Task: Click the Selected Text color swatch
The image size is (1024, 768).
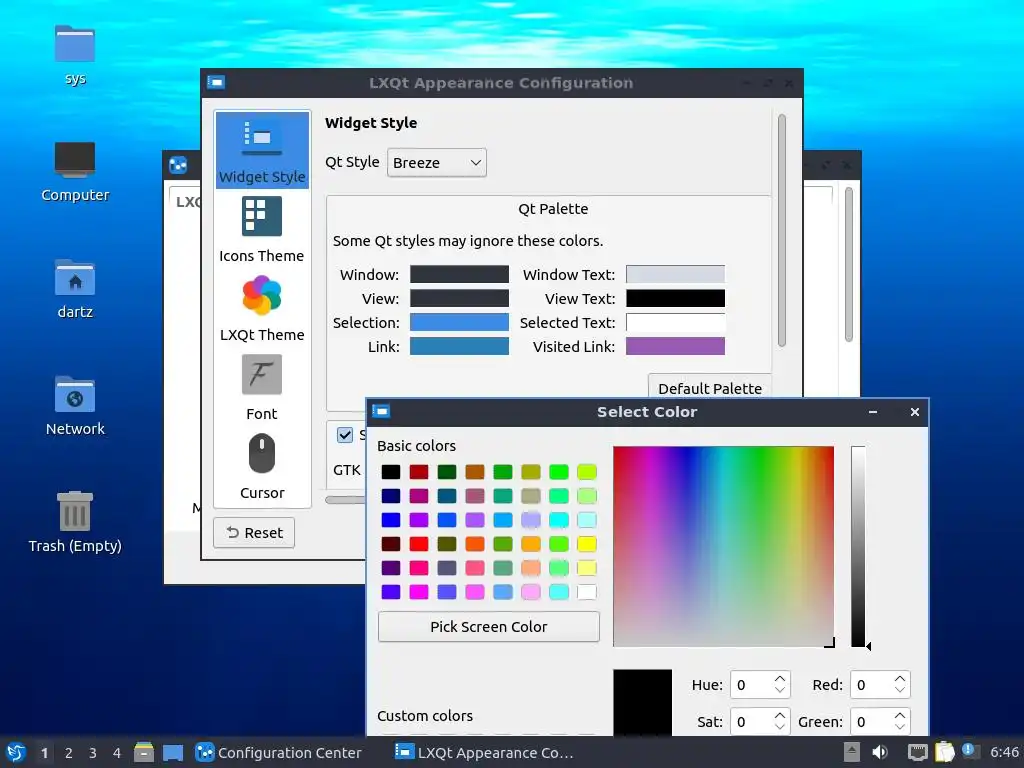Action: (x=675, y=323)
